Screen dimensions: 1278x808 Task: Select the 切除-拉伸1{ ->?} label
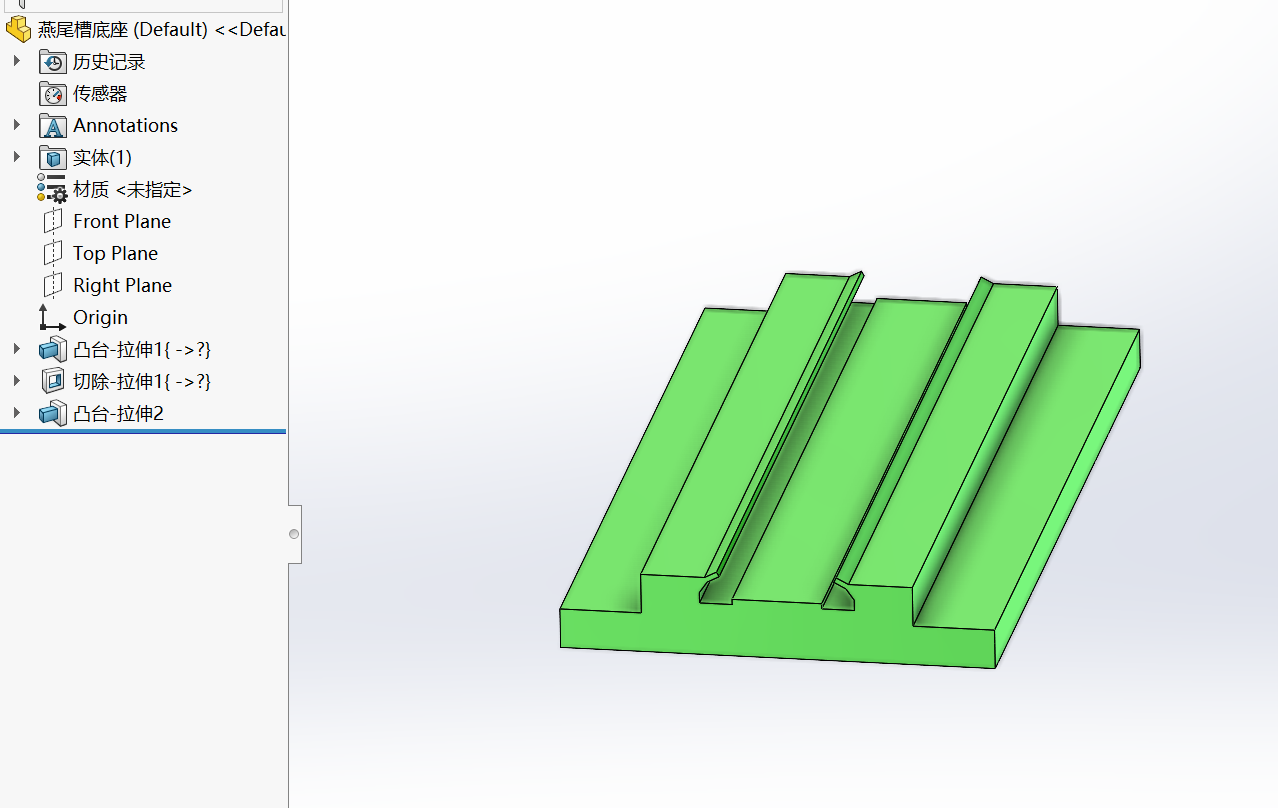142,382
